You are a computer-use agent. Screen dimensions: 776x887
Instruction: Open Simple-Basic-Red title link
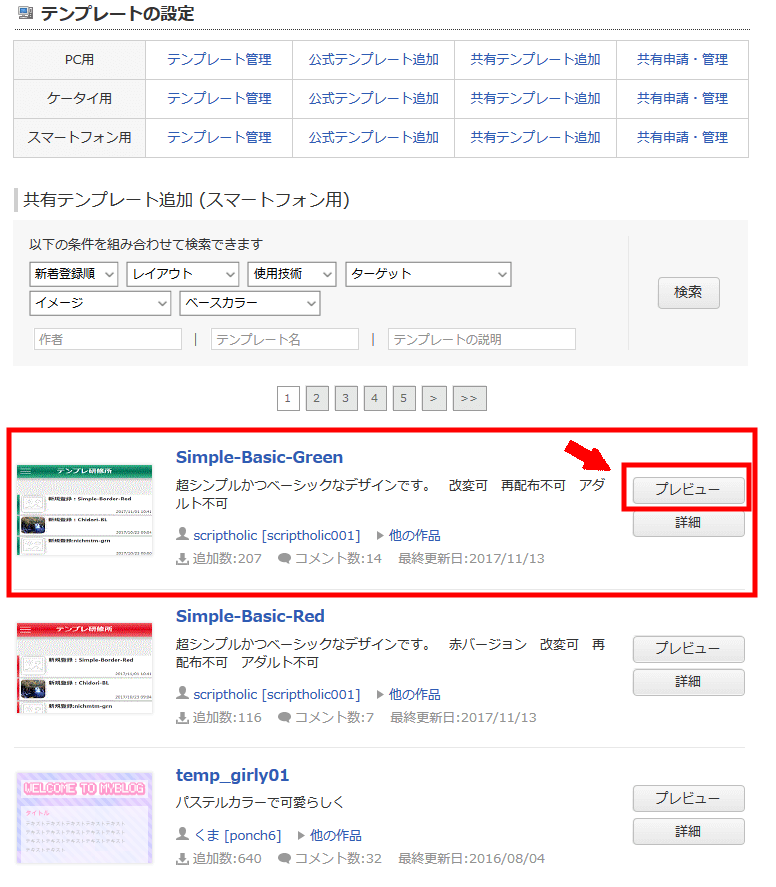point(250,616)
